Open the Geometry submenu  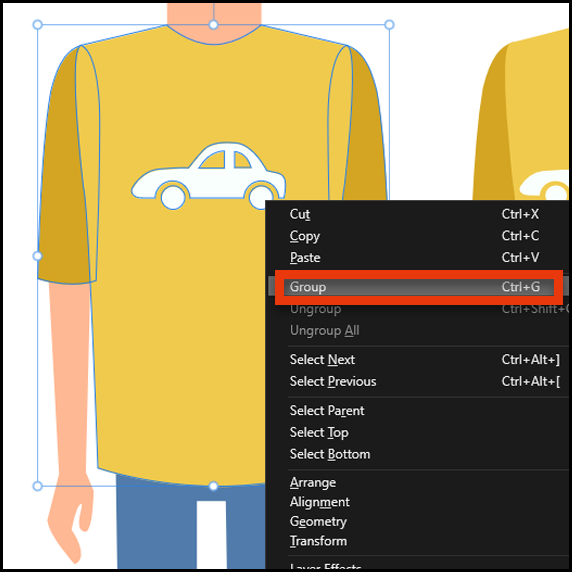point(418,522)
